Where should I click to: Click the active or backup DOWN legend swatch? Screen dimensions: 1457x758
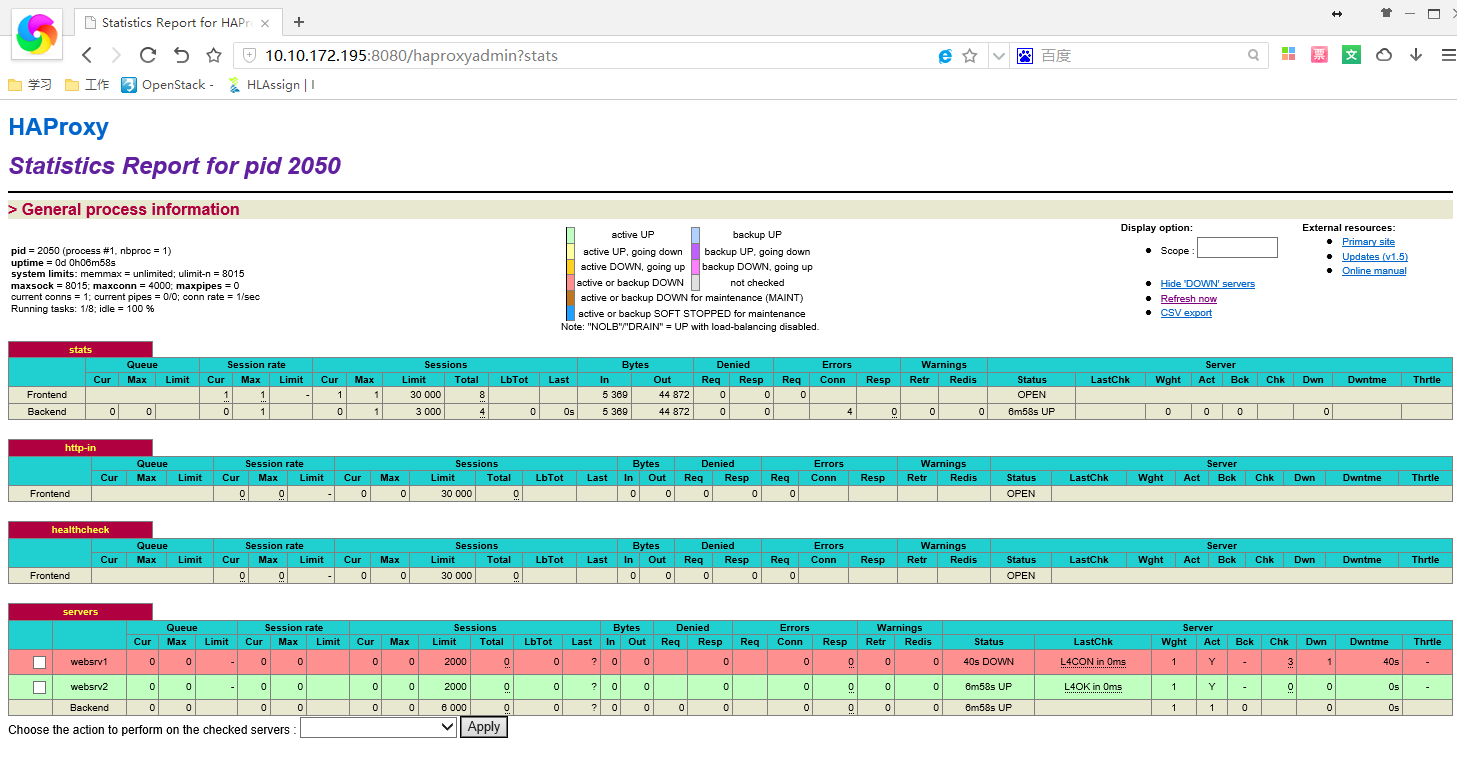coord(570,283)
